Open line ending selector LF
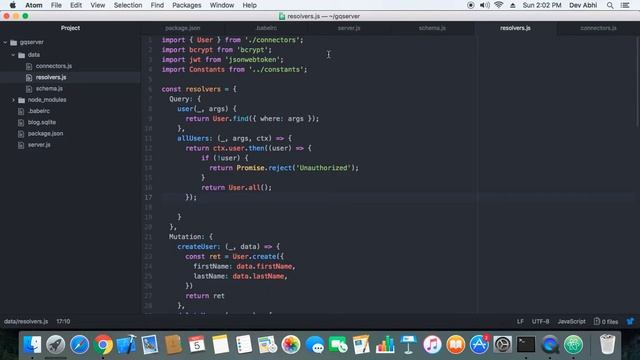Image resolution: width=640 pixels, height=360 pixels. (520, 321)
